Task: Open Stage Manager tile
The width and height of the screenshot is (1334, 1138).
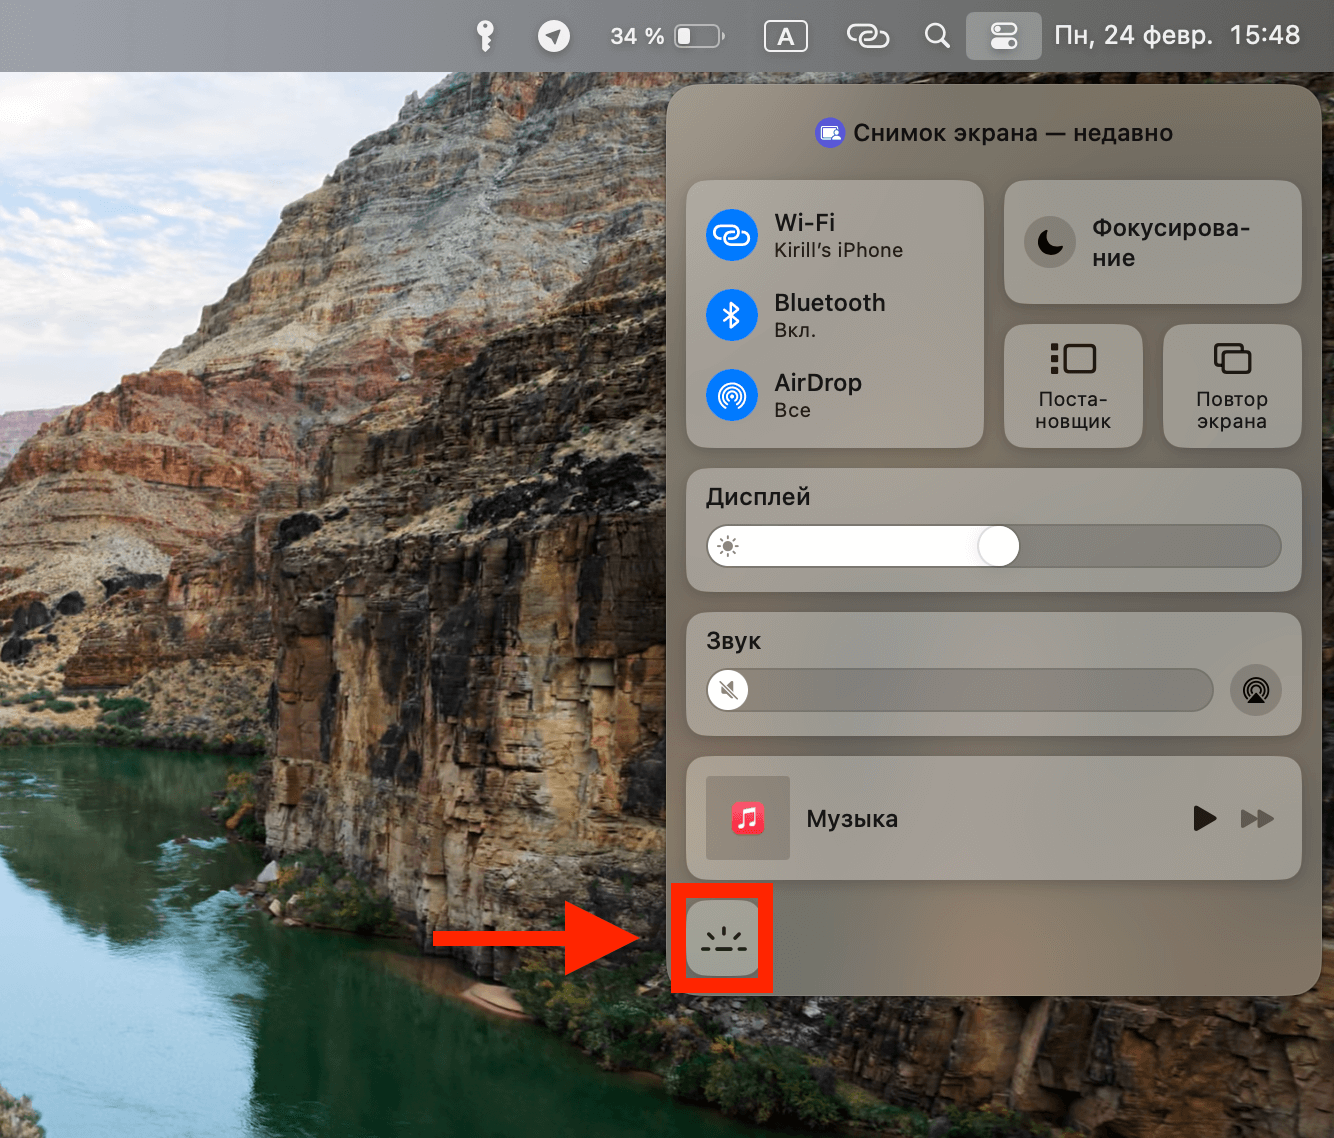Action: (1073, 386)
